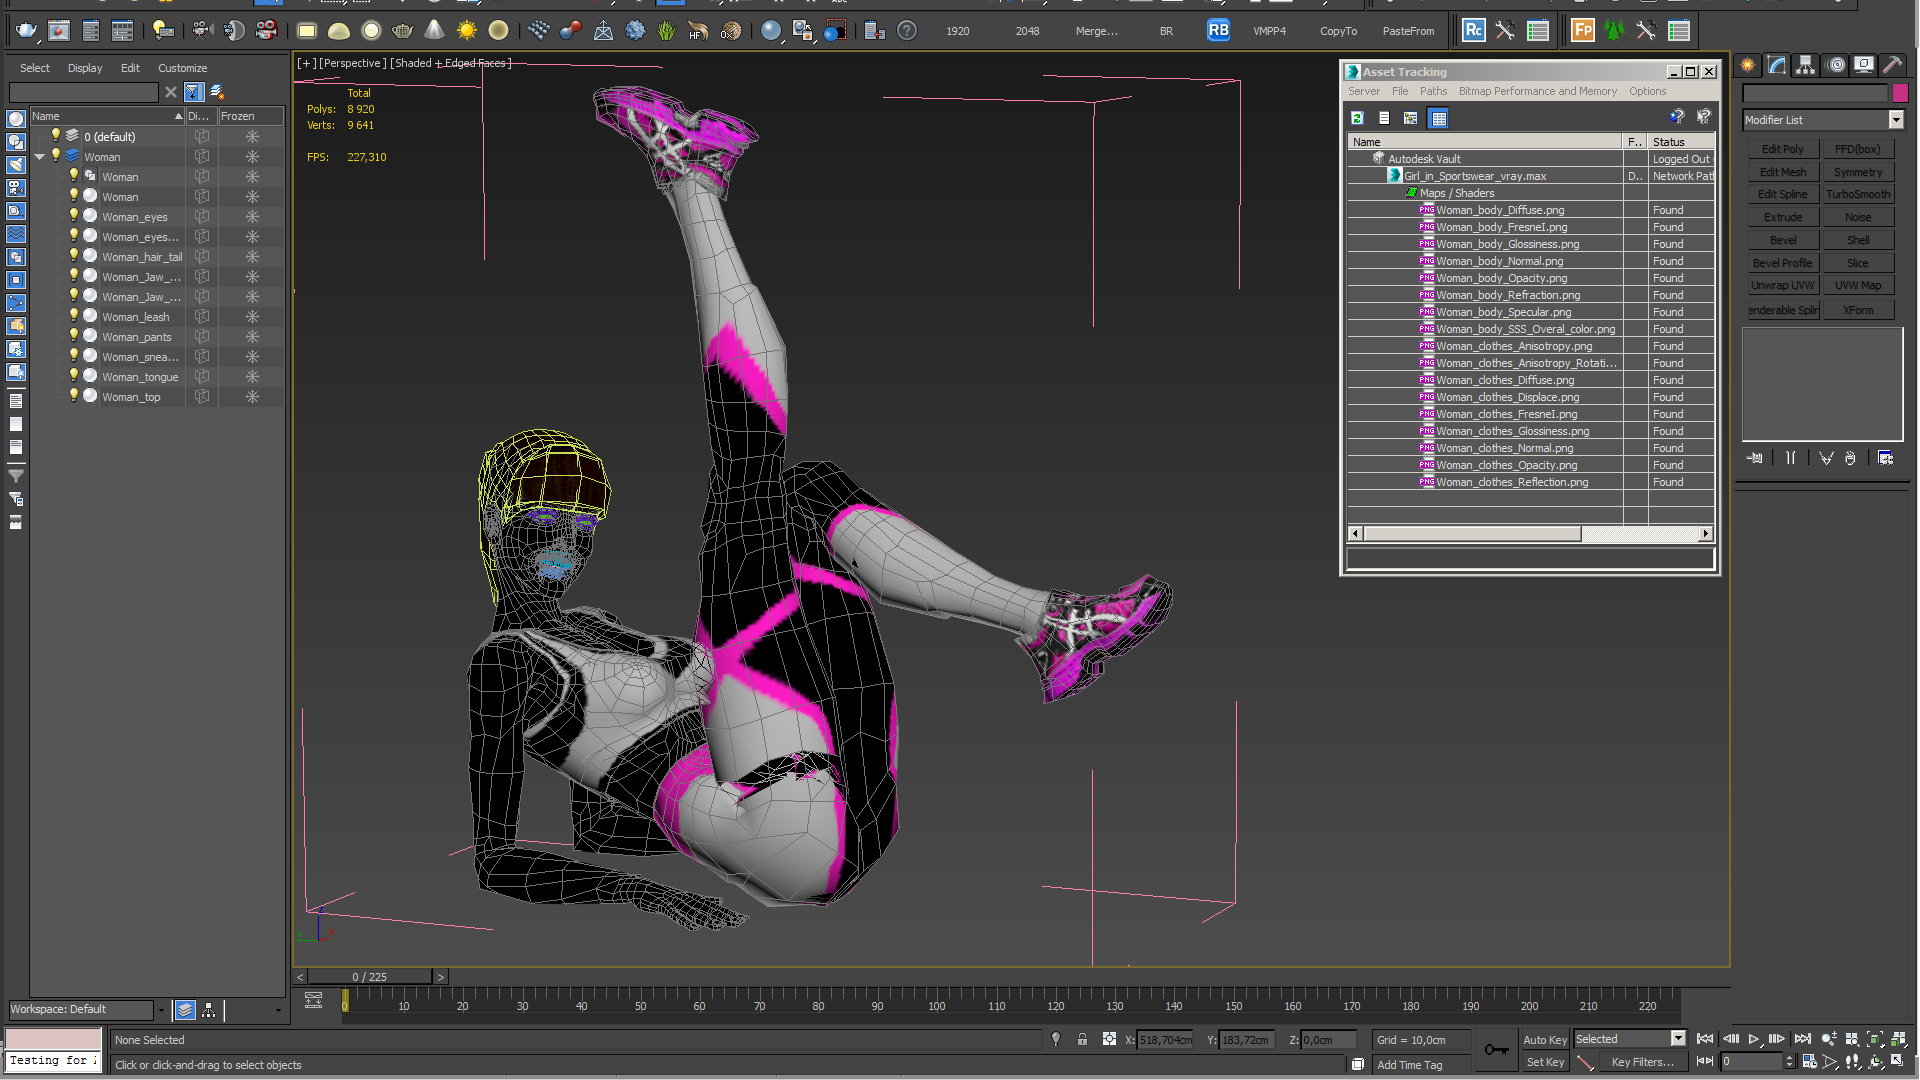Viewport: 1920px width, 1080px height.
Task: Click the large Set Keys key icon
Action: [1497, 1050]
